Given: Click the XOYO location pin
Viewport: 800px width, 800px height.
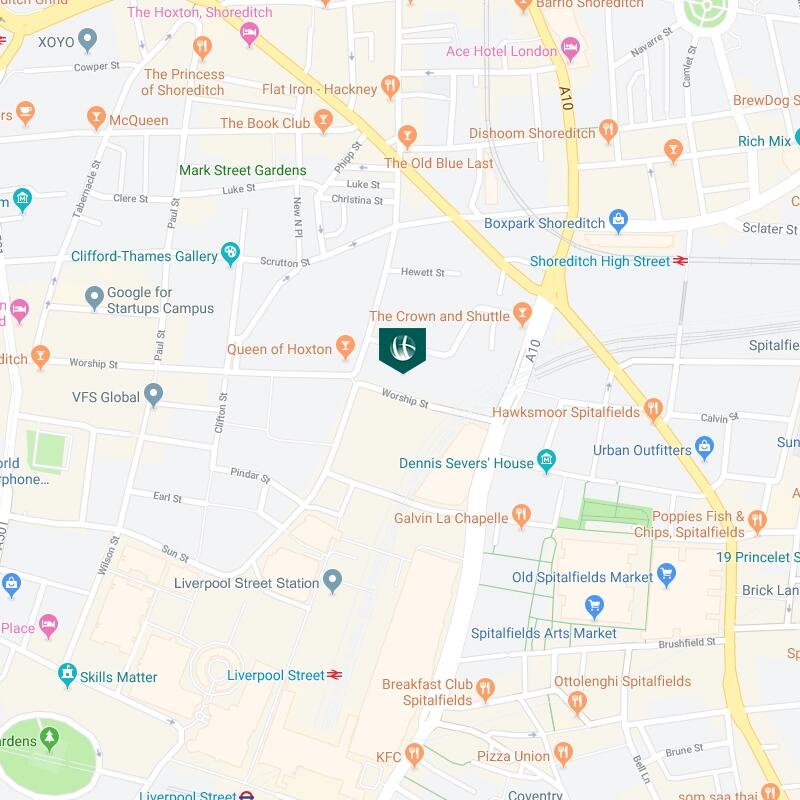Looking at the screenshot, I should [x=88, y=40].
